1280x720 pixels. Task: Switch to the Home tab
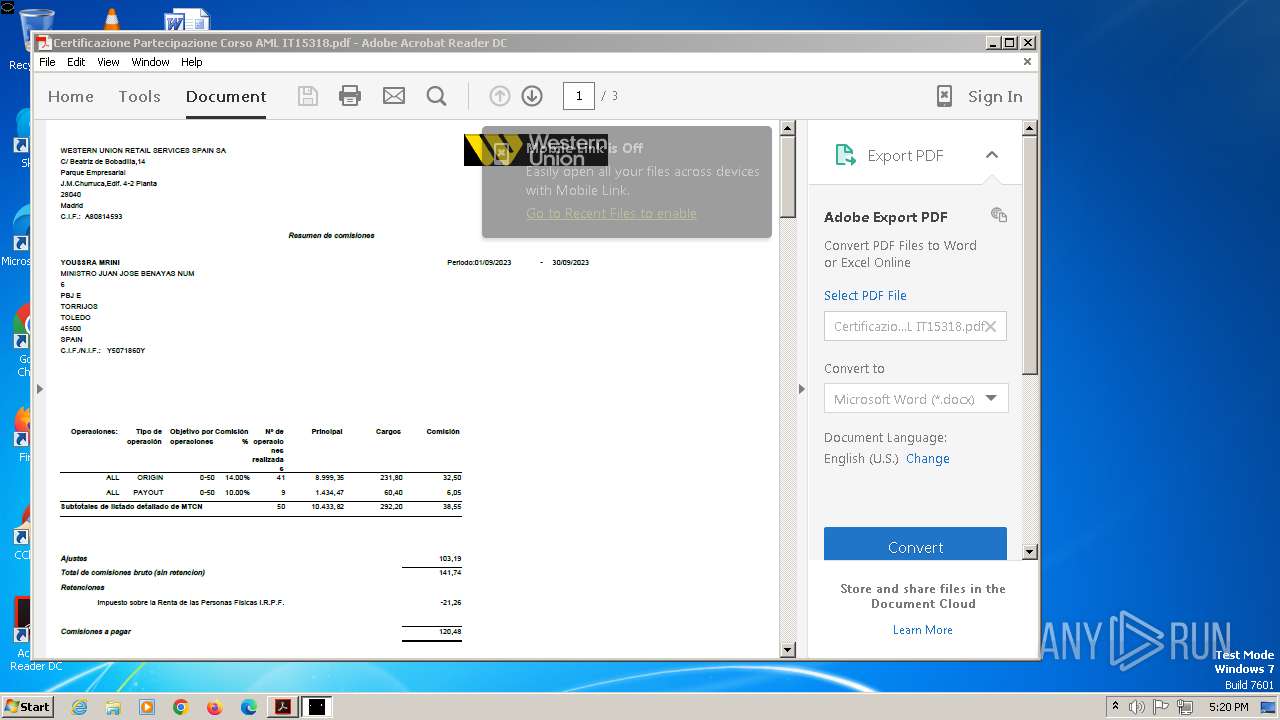(71, 97)
